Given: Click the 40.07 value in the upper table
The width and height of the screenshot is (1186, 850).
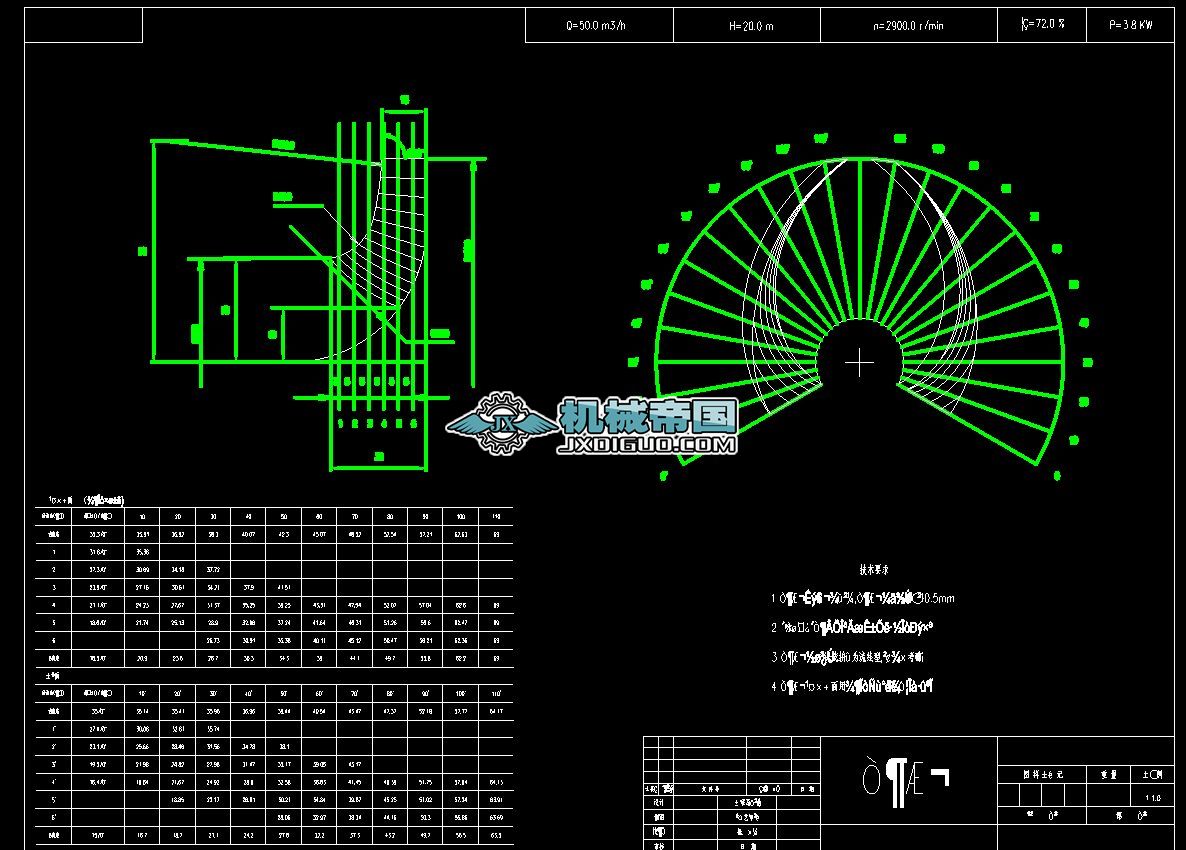Looking at the screenshot, I should click(x=248, y=535).
